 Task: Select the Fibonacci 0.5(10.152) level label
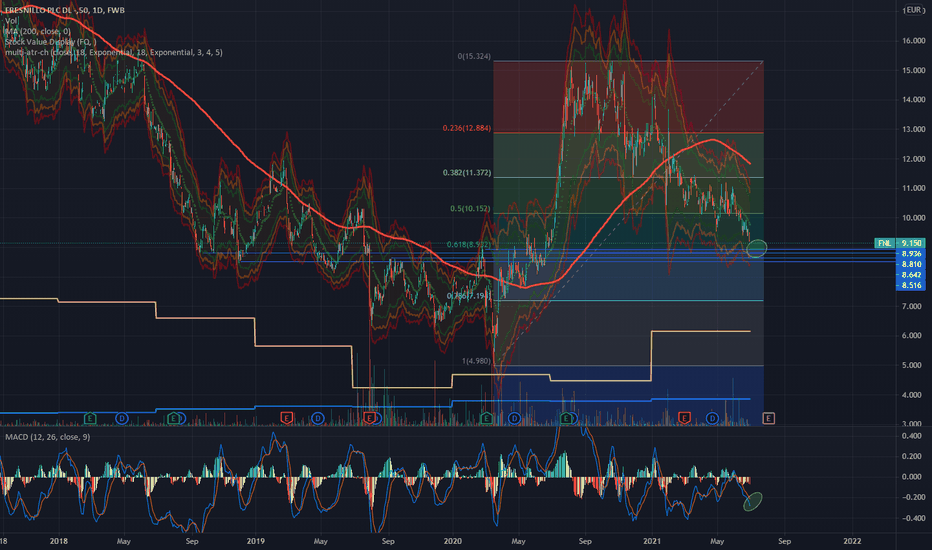click(470, 209)
